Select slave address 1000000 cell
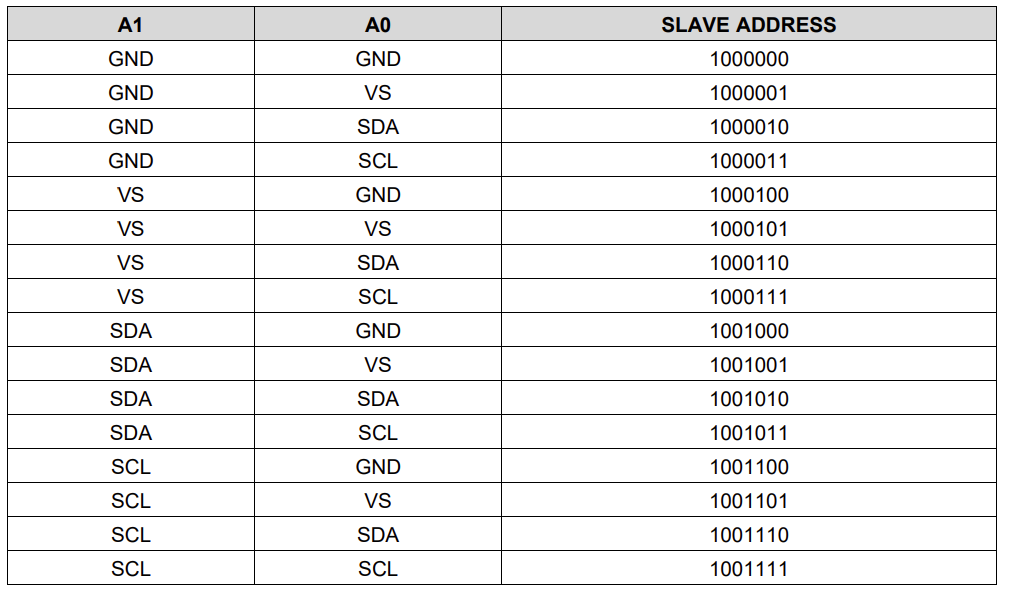The height and width of the screenshot is (596, 1012). [749, 59]
